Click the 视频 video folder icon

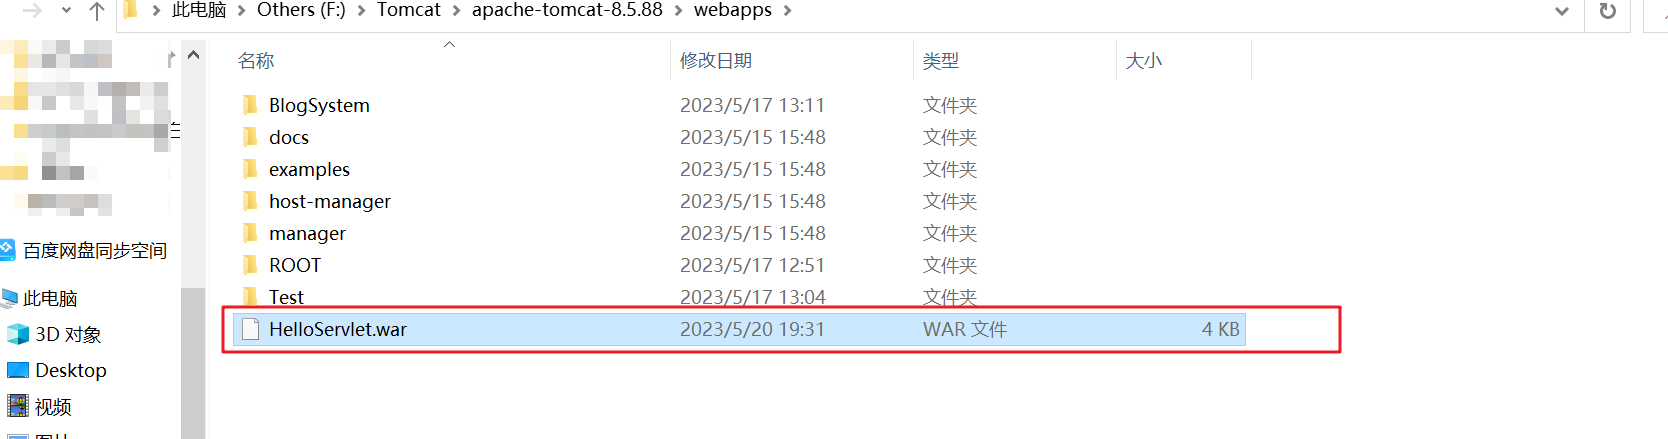click(x=18, y=406)
